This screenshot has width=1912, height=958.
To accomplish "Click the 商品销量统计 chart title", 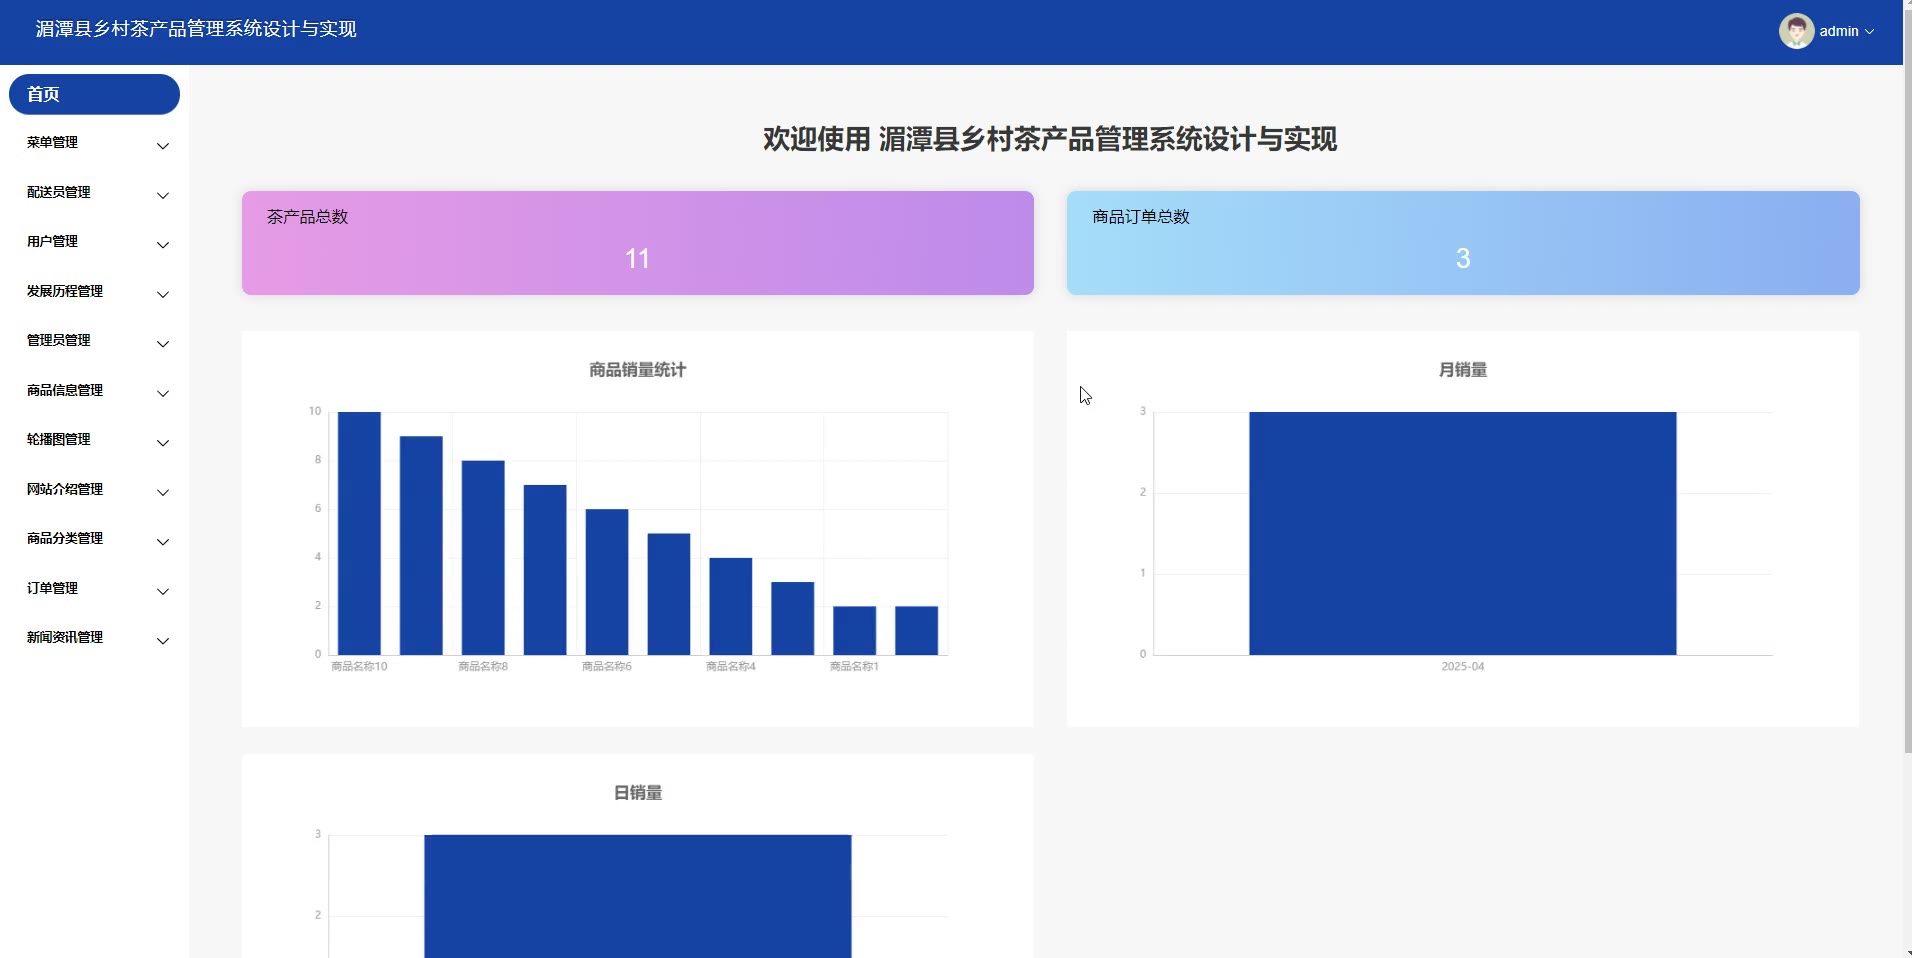I will [x=638, y=370].
